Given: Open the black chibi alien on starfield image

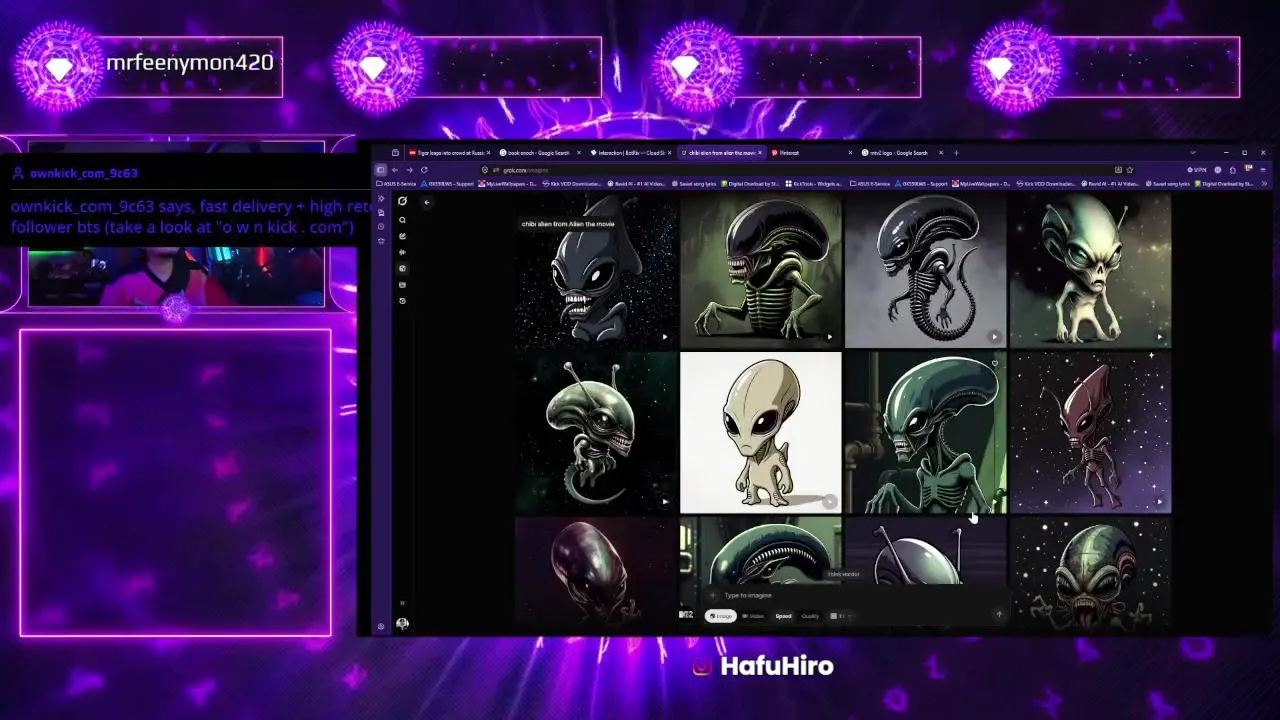Looking at the screenshot, I should [x=596, y=271].
